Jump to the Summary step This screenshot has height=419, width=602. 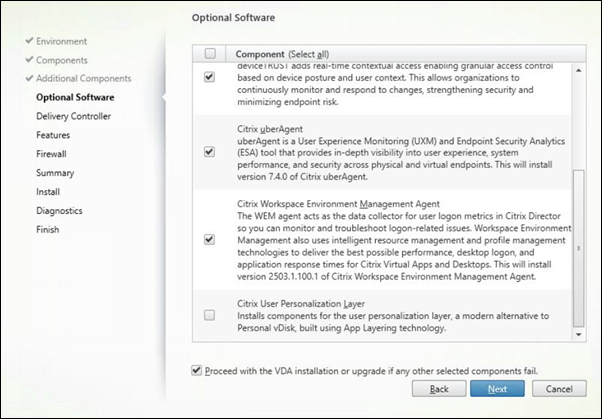click(x=54, y=173)
